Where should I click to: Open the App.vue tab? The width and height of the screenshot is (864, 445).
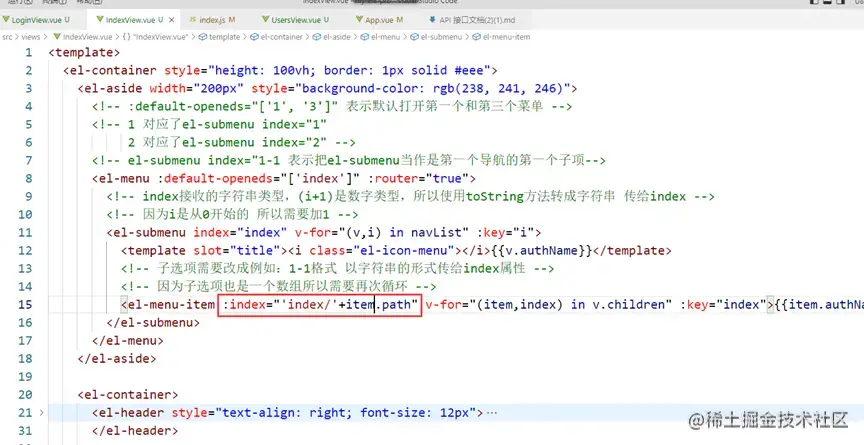(380, 20)
